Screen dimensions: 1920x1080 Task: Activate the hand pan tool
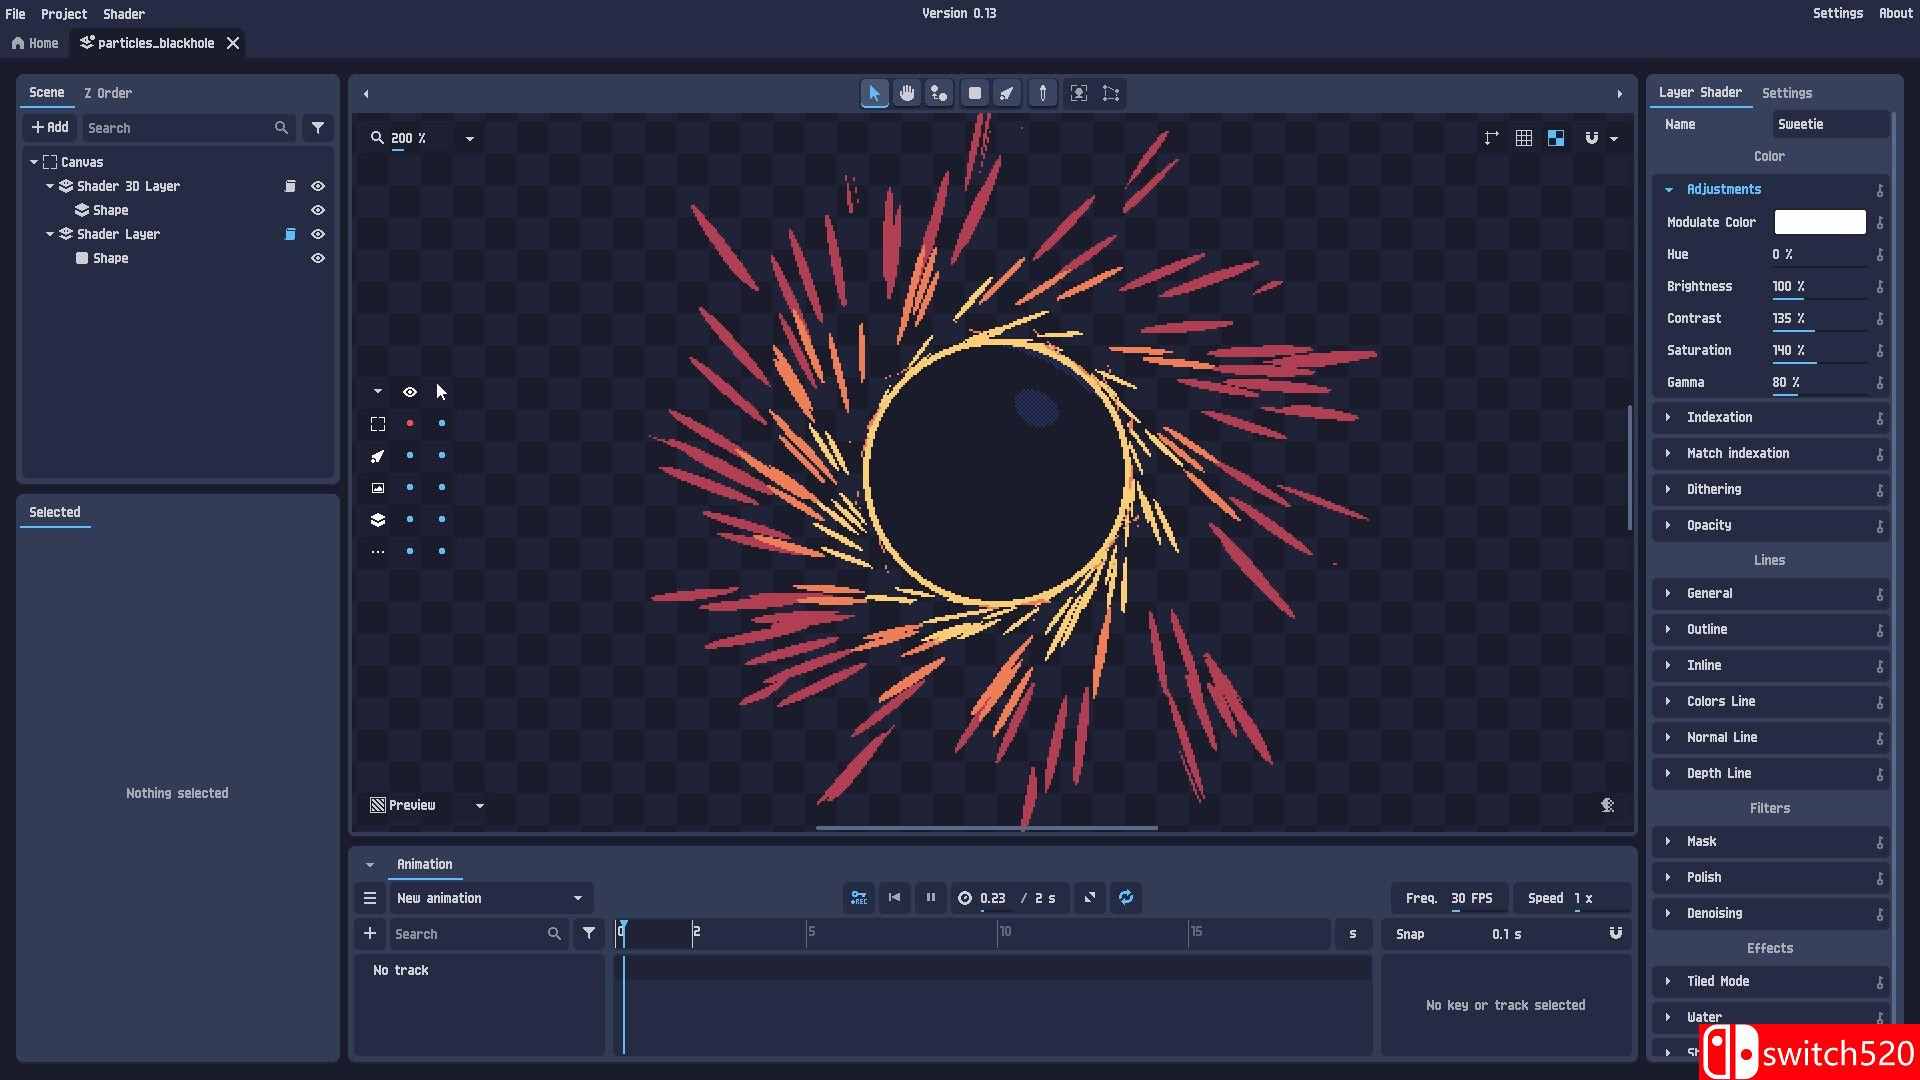907,93
